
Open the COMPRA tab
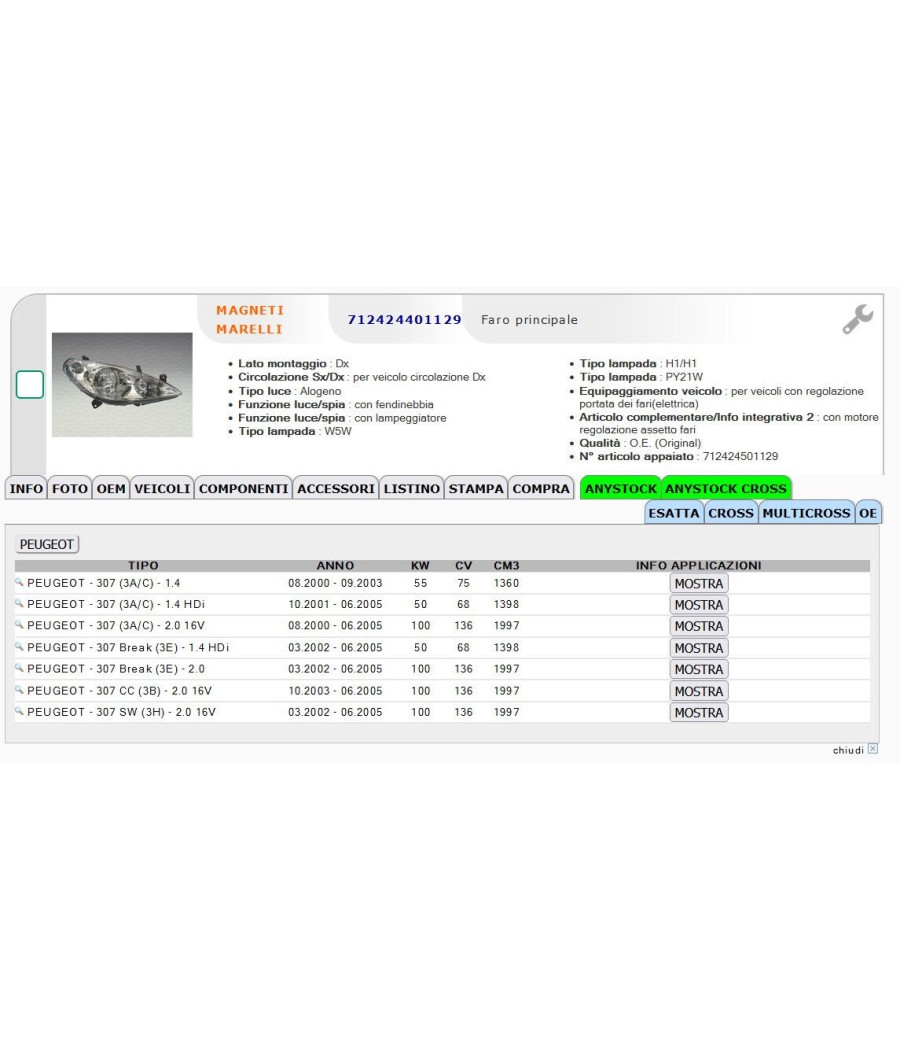tap(541, 488)
